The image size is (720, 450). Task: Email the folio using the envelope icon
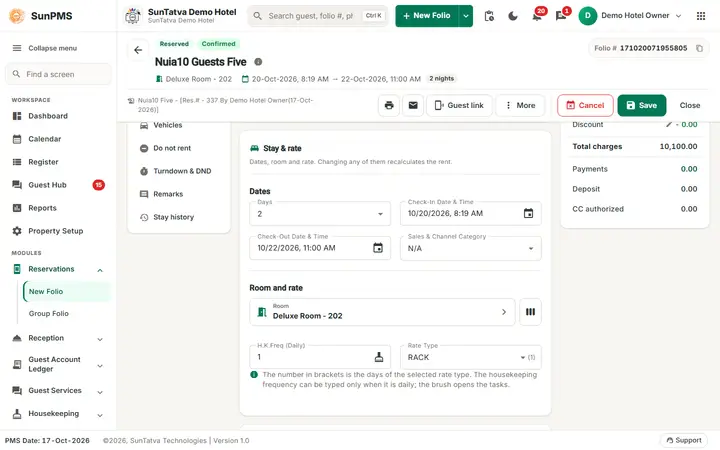pyautogui.click(x=413, y=105)
